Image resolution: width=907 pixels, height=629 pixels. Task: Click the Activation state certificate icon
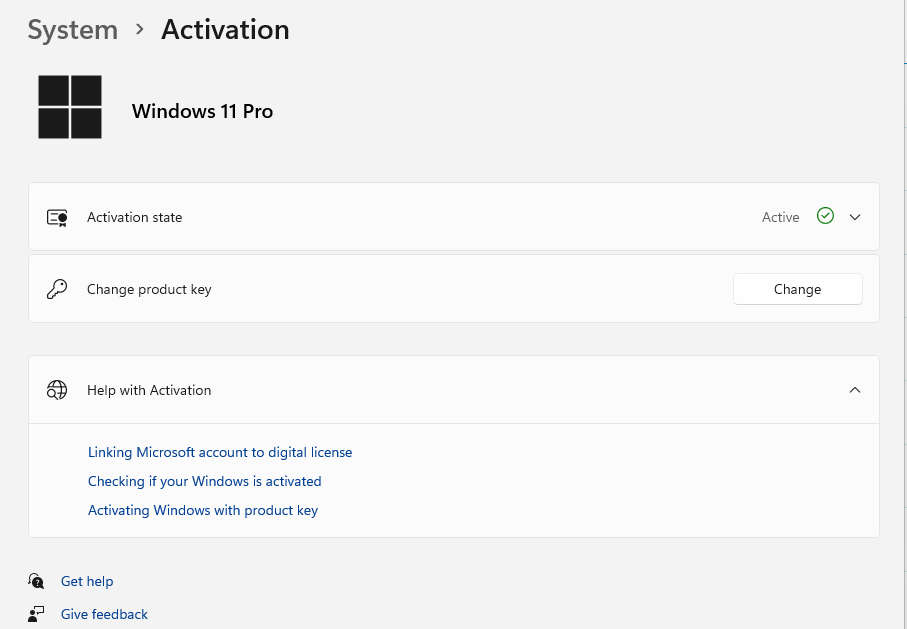57,217
